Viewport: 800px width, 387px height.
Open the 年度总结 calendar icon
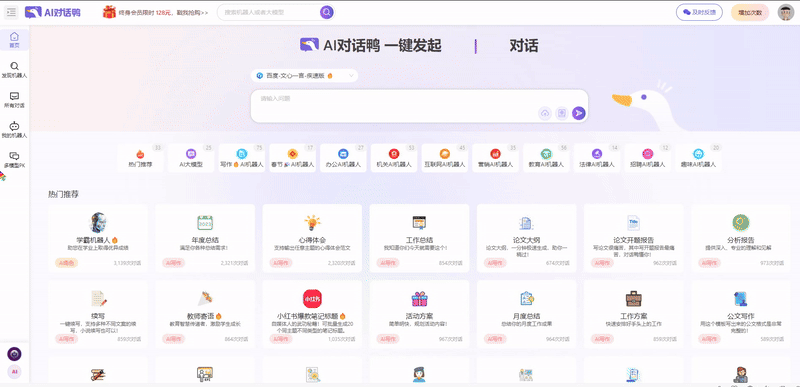205,222
